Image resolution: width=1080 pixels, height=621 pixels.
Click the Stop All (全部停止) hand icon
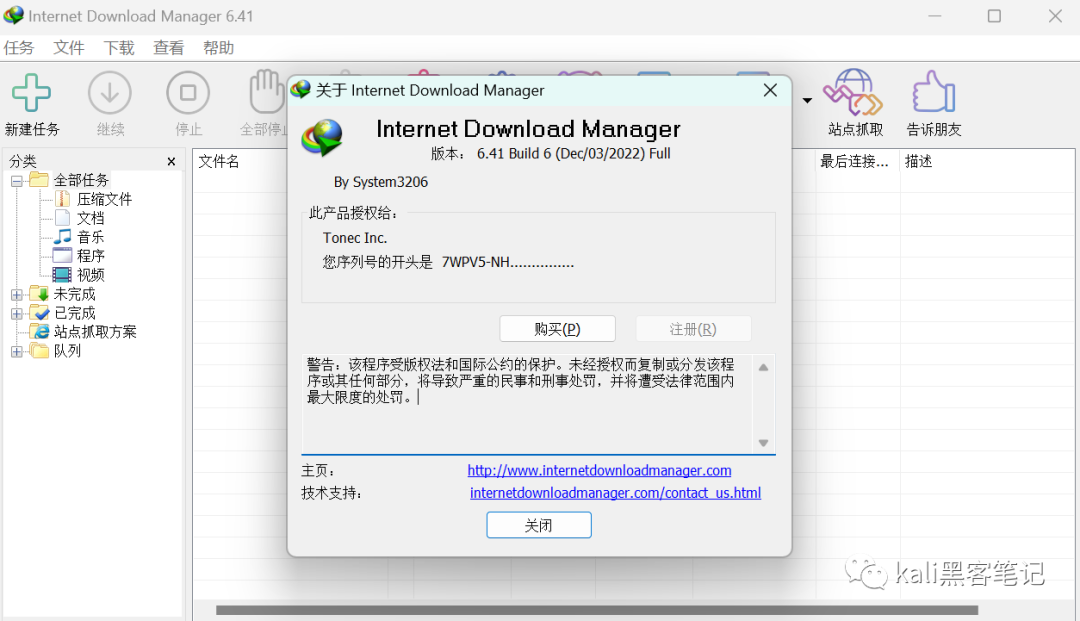pyautogui.click(x=267, y=92)
